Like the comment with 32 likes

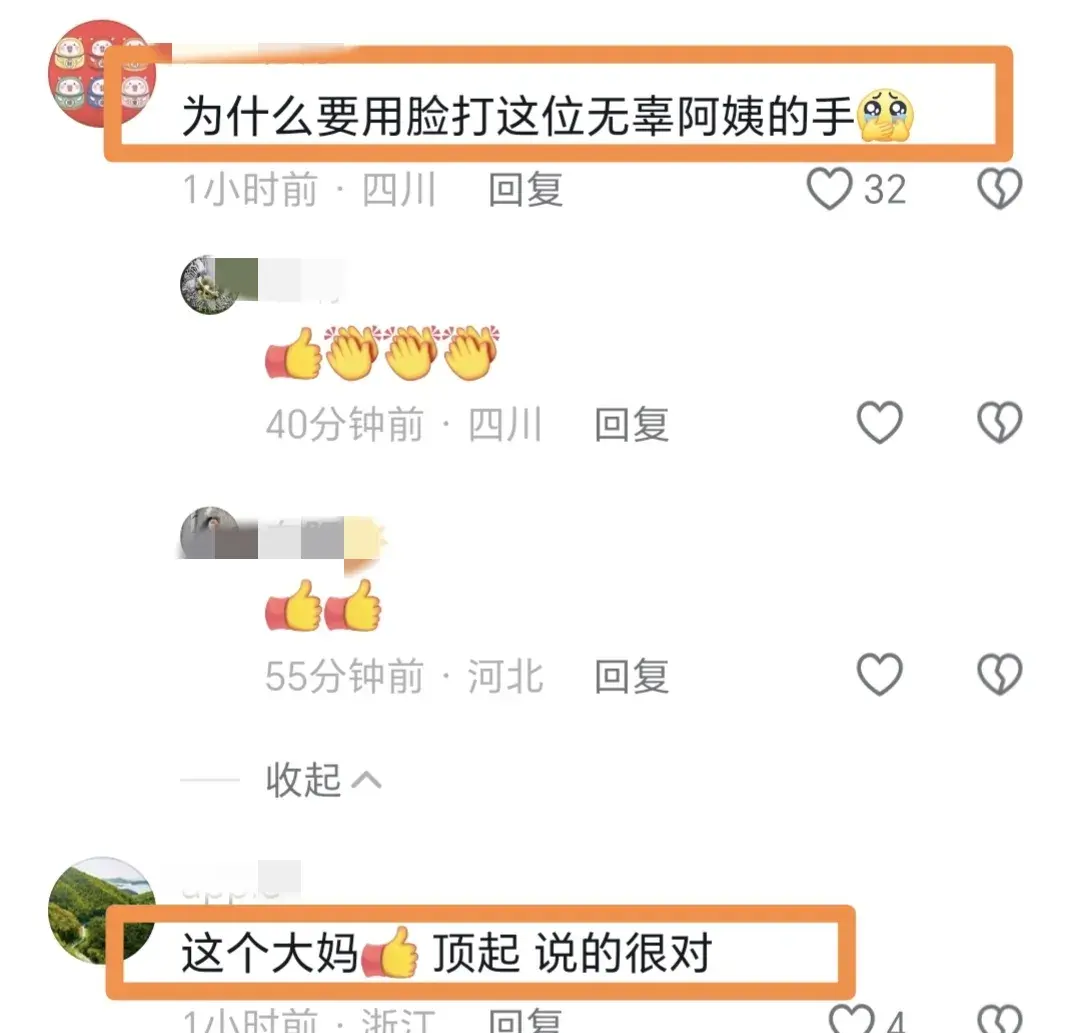tap(829, 188)
